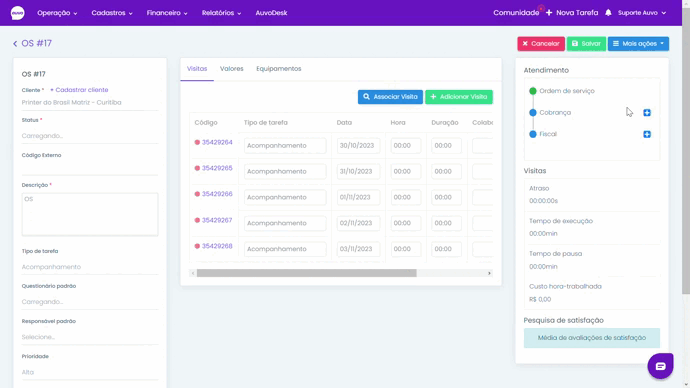Click the right arrow of table scrollbar

pyautogui.click(x=489, y=273)
